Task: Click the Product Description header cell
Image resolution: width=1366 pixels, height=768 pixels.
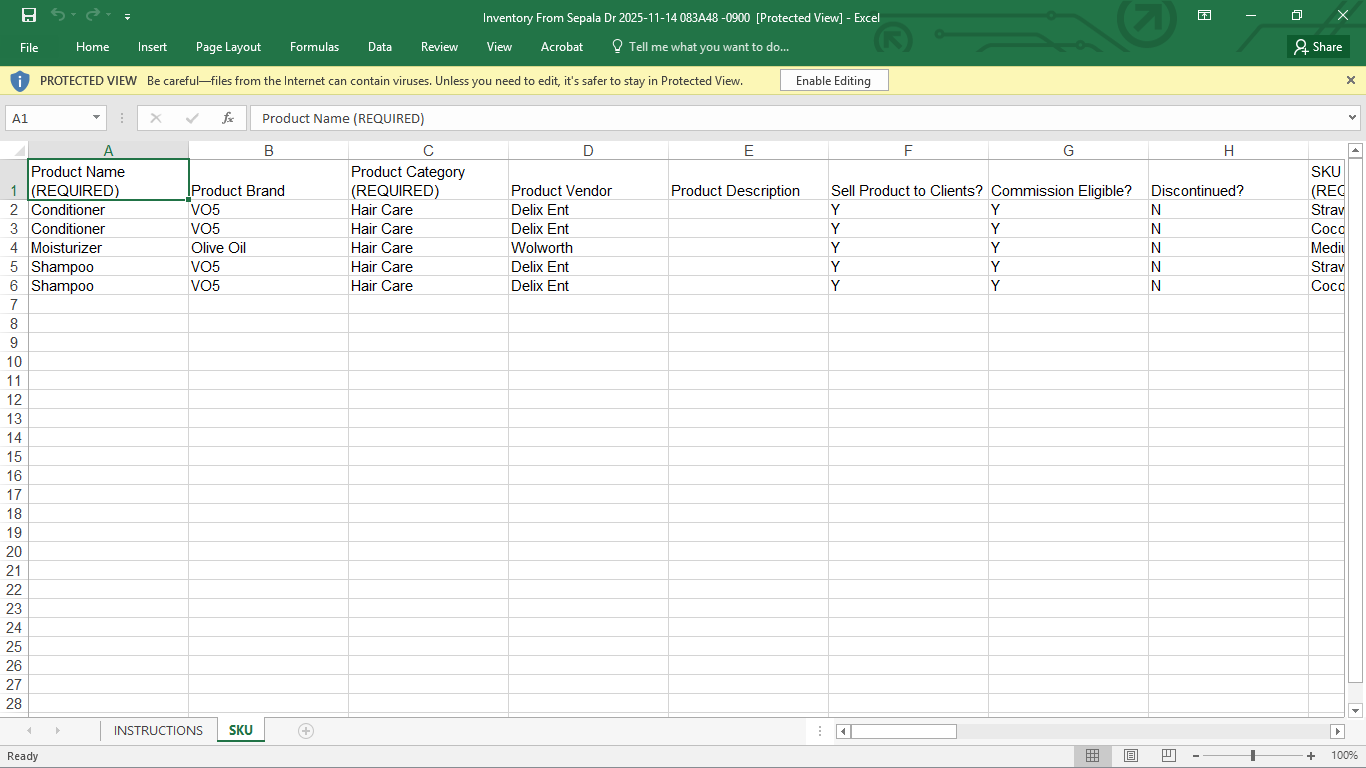Action: click(748, 181)
